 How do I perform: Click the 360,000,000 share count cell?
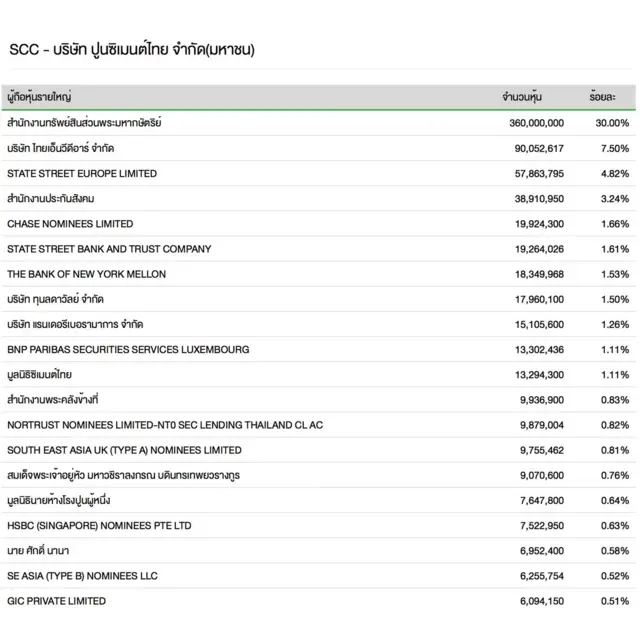(x=537, y=123)
